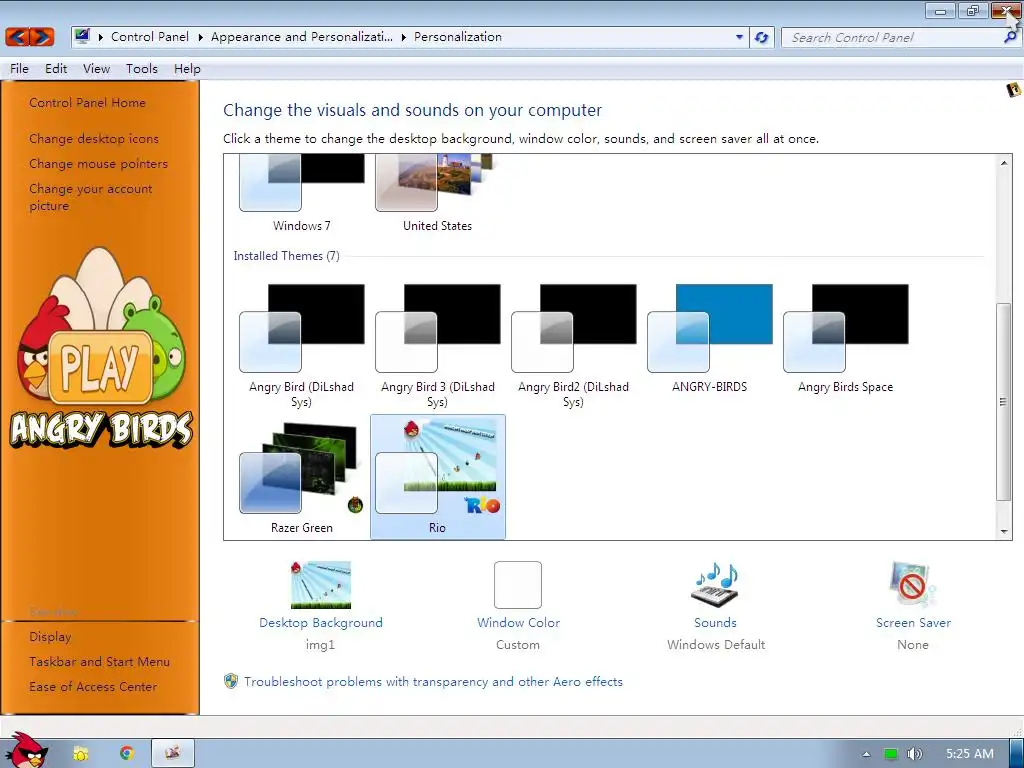
Task: Open the Edit menu
Action: pos(56,69)
